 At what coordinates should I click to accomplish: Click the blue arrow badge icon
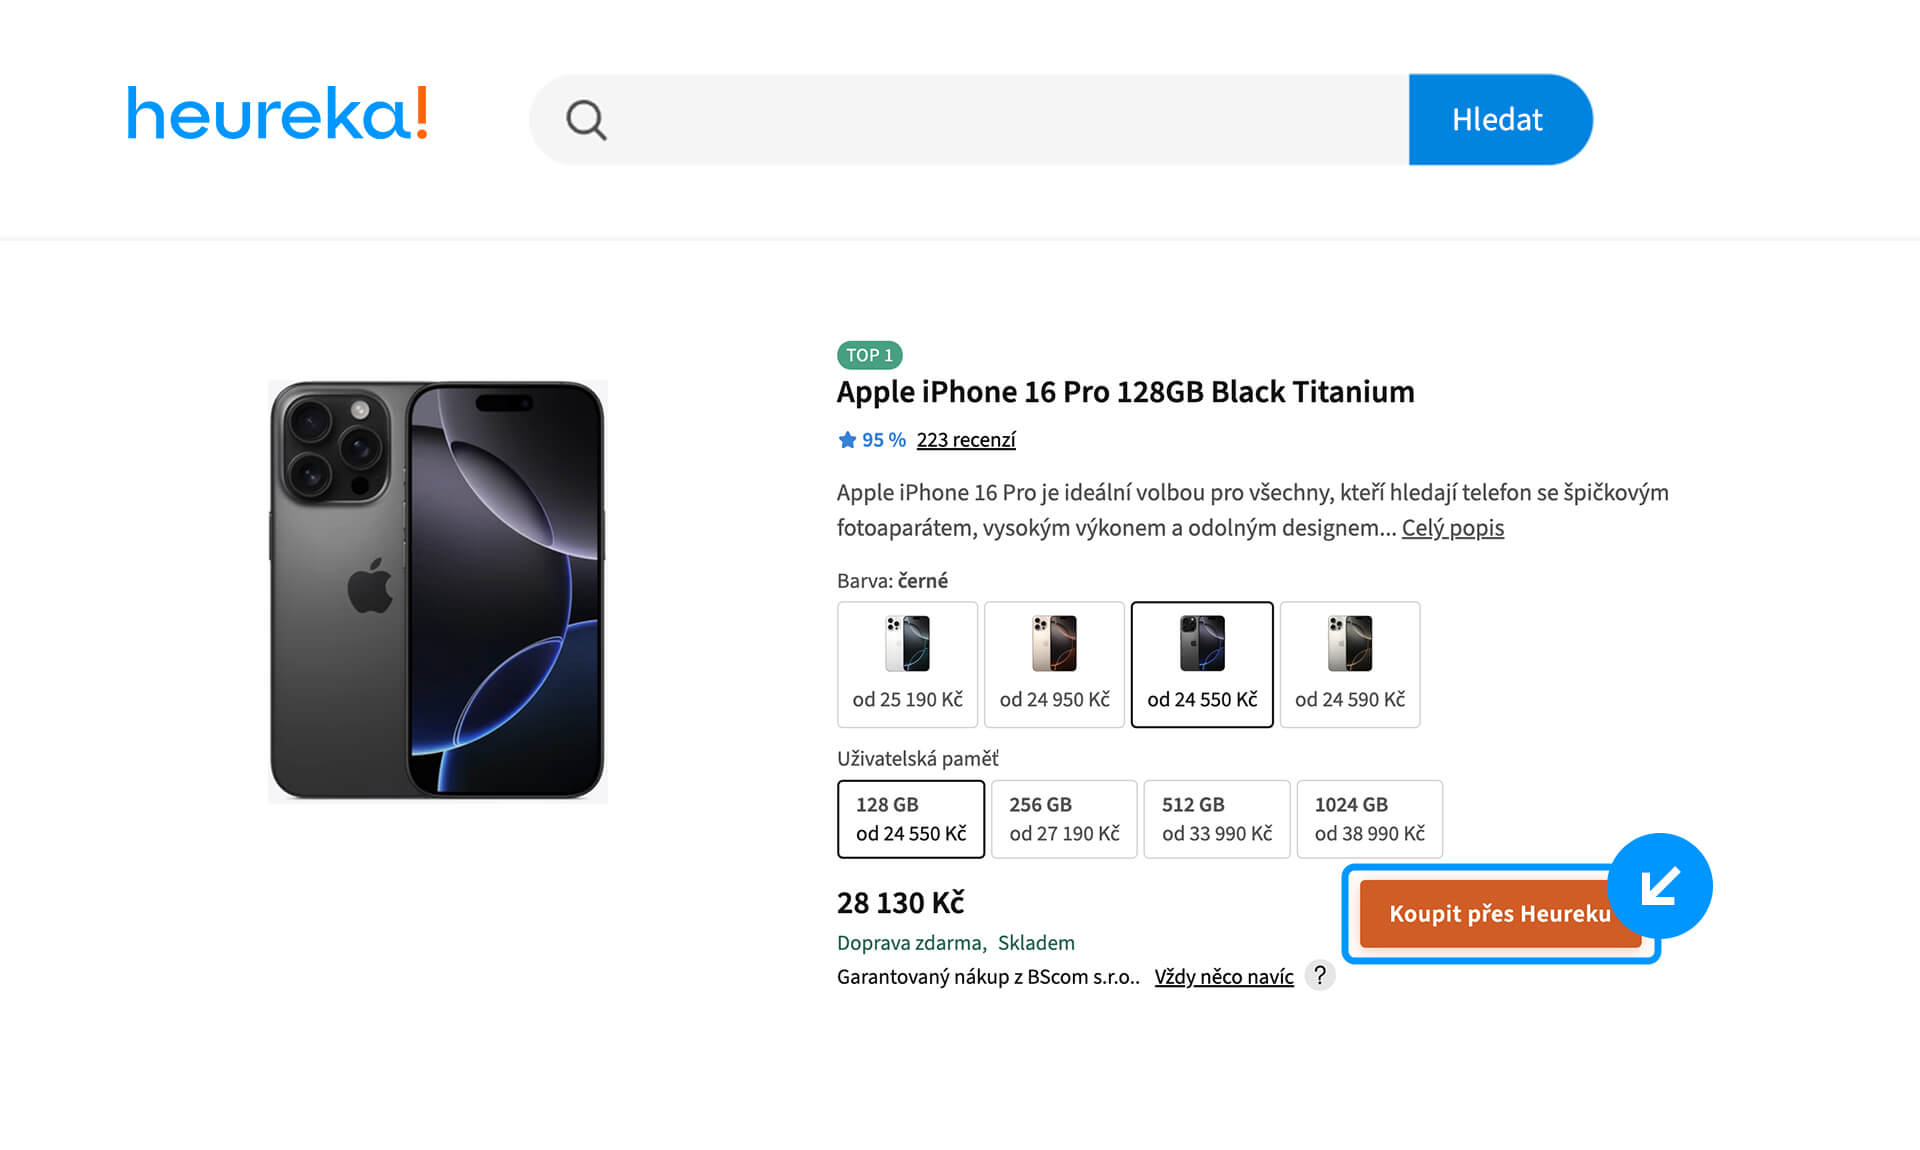[1660, 885]
